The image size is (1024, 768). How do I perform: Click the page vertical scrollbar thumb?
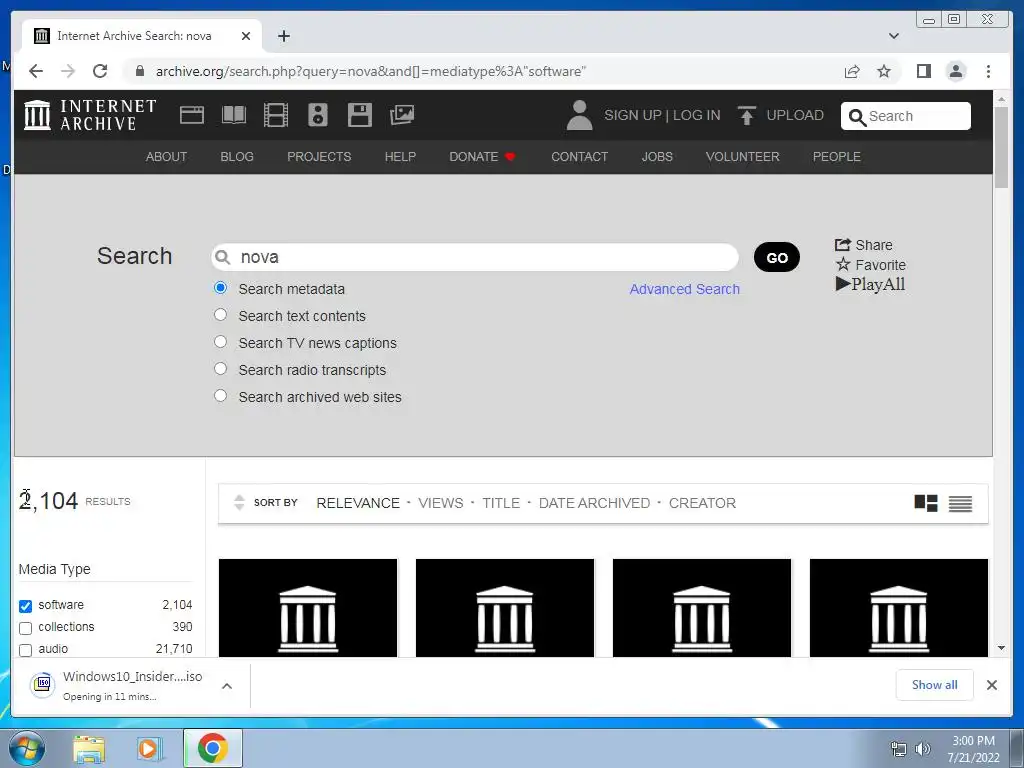[1001, 147]
